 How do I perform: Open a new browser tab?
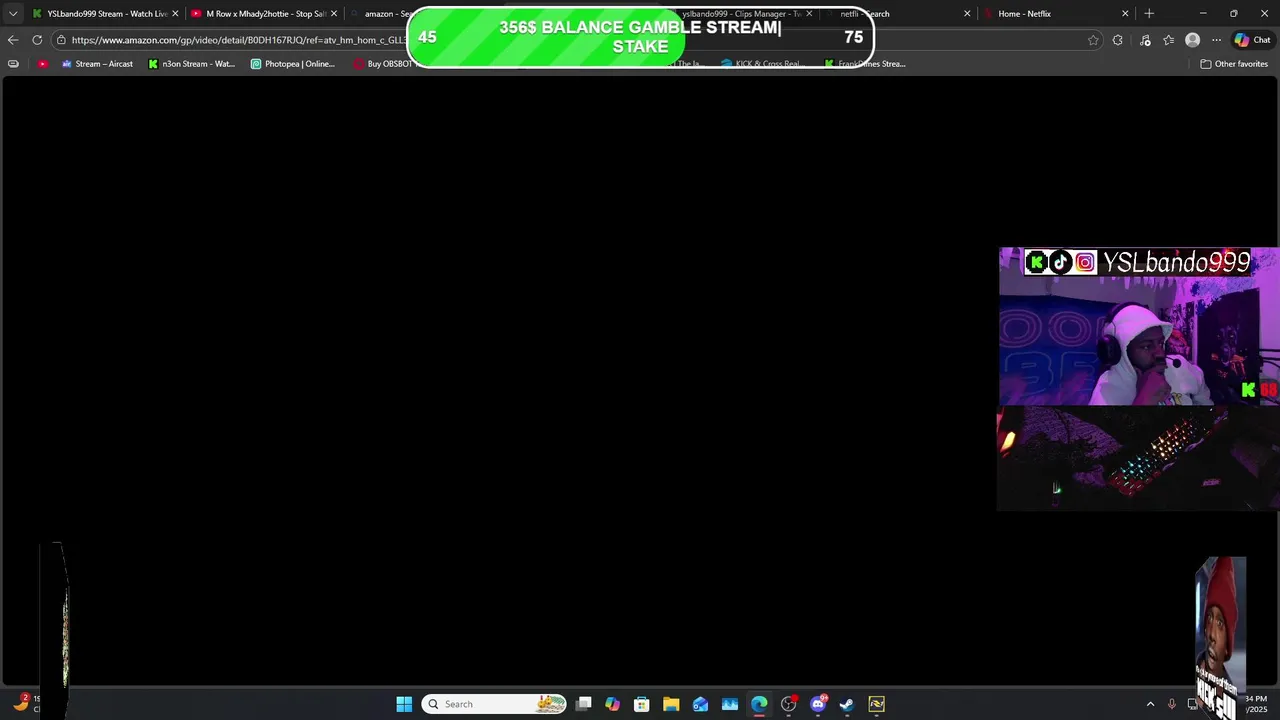(x=1149, y=14)
